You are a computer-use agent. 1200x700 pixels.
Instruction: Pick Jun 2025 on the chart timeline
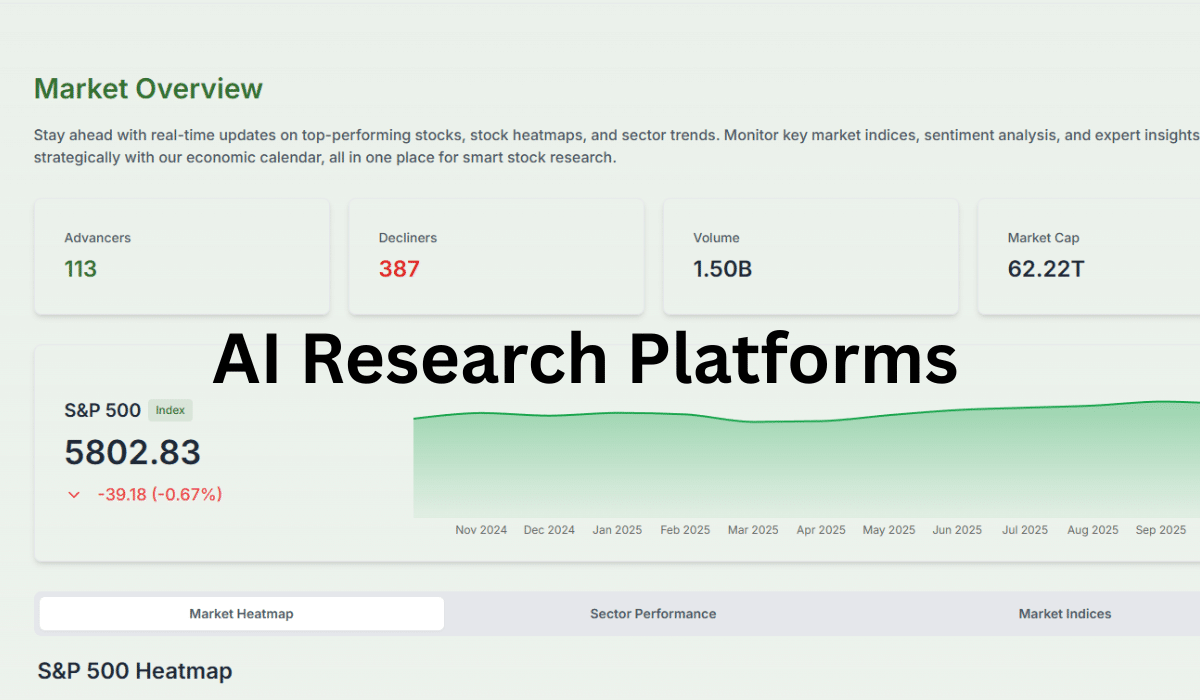coord(957,530)
